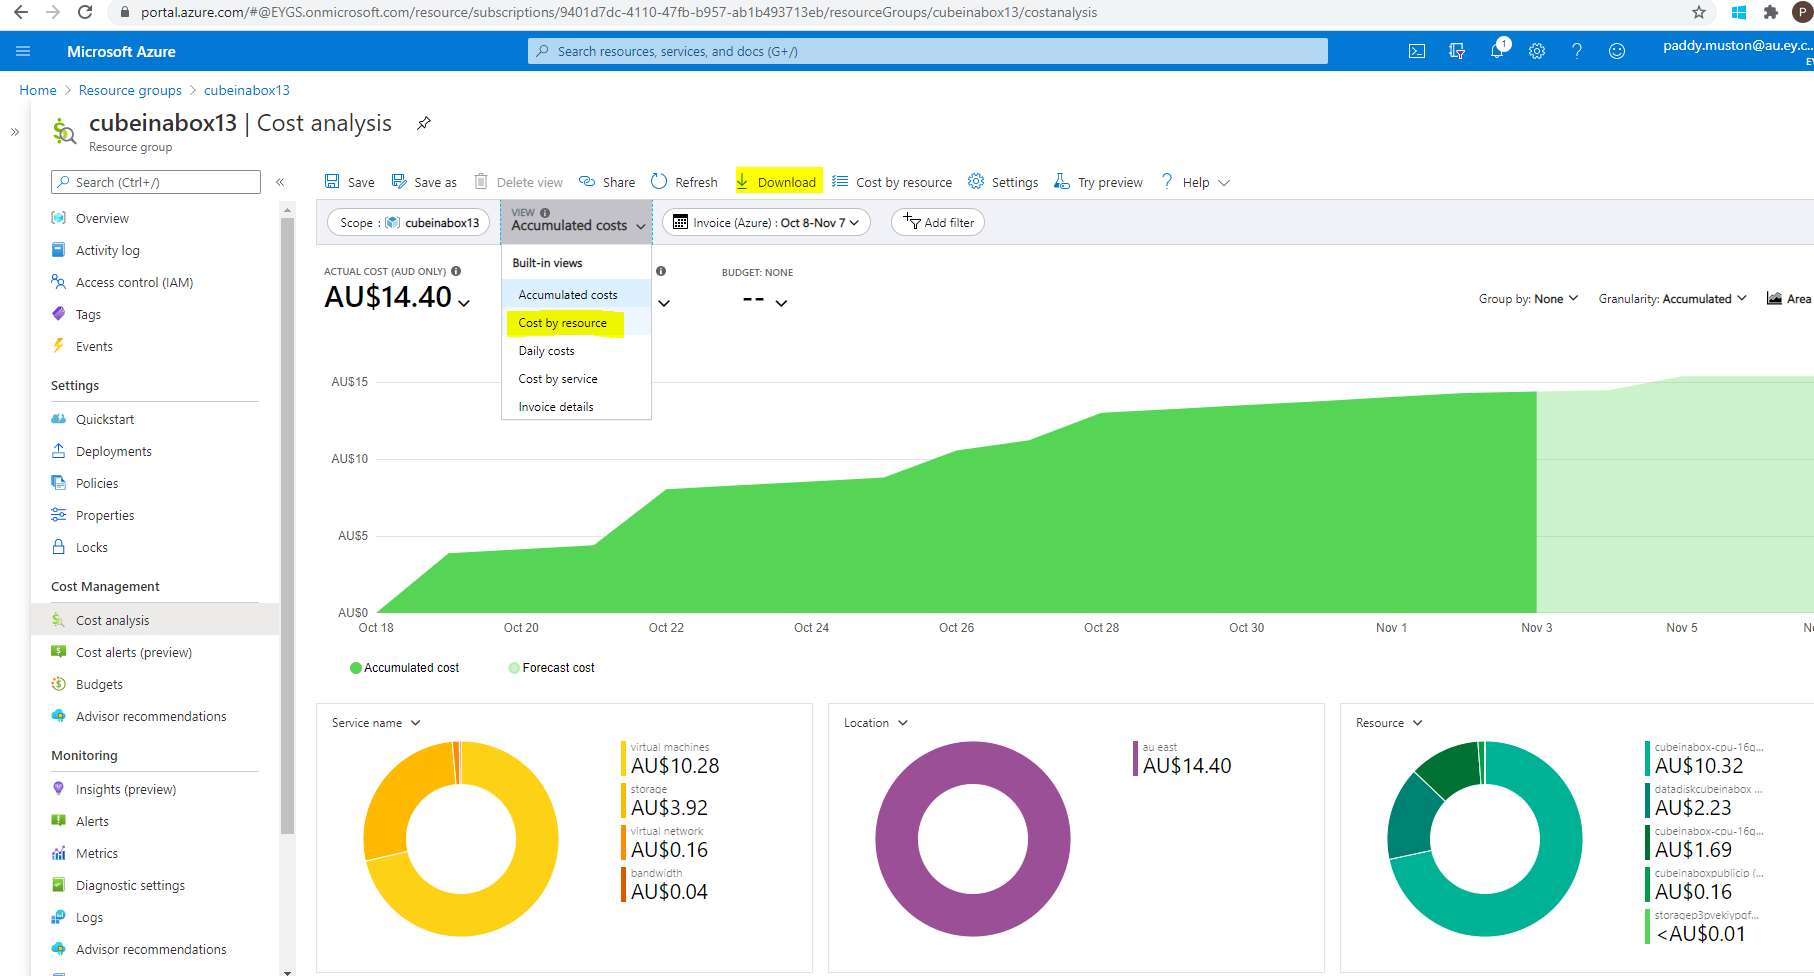Focus the resource menu Search field

[156, 182]
